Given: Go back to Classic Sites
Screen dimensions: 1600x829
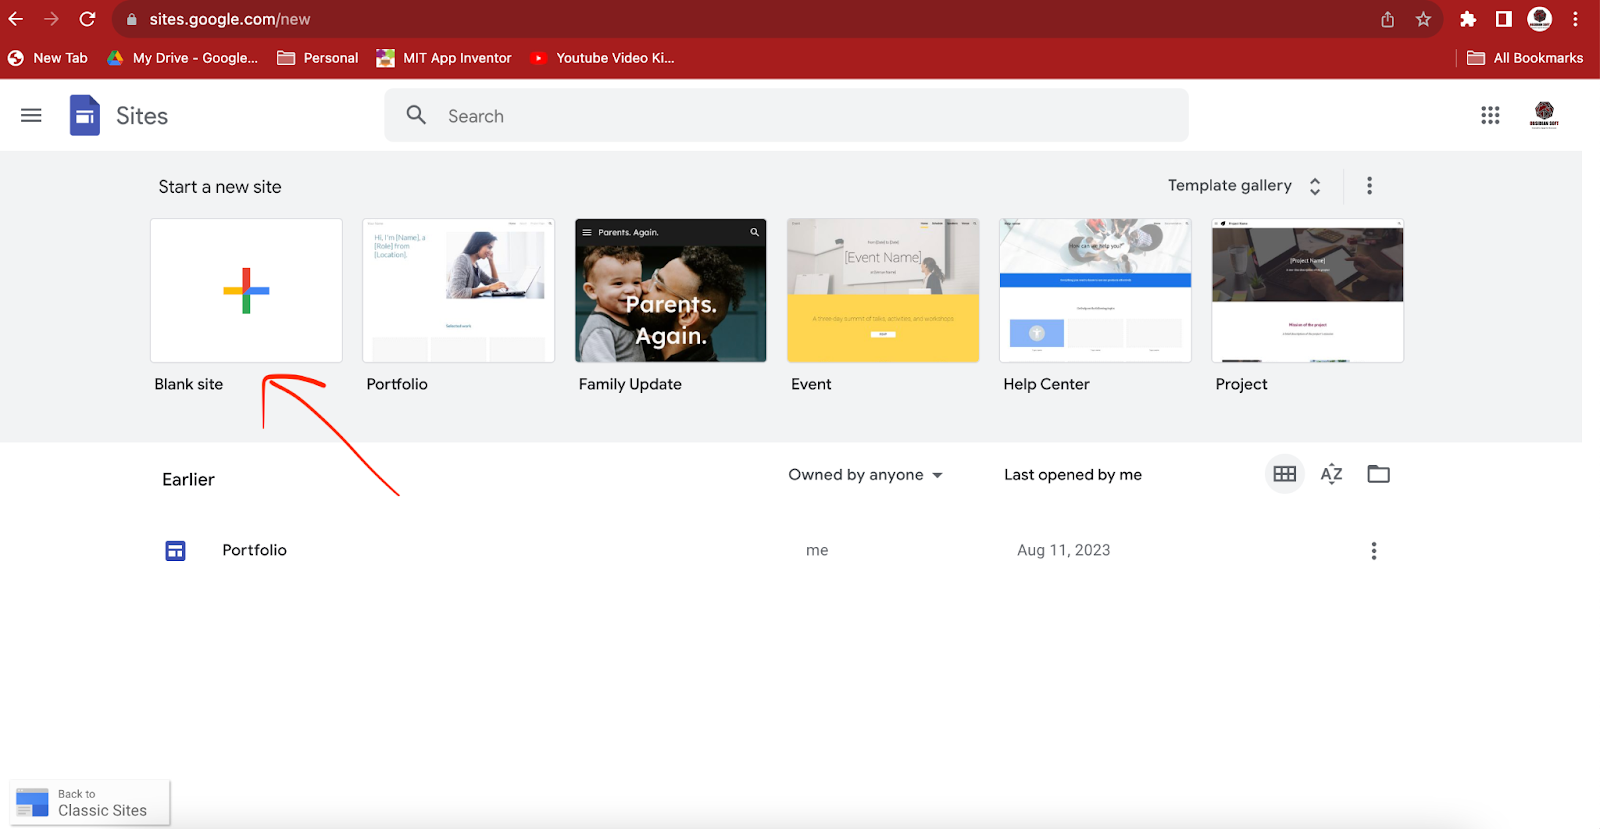Looking at the screenshot, I should 90,803.
